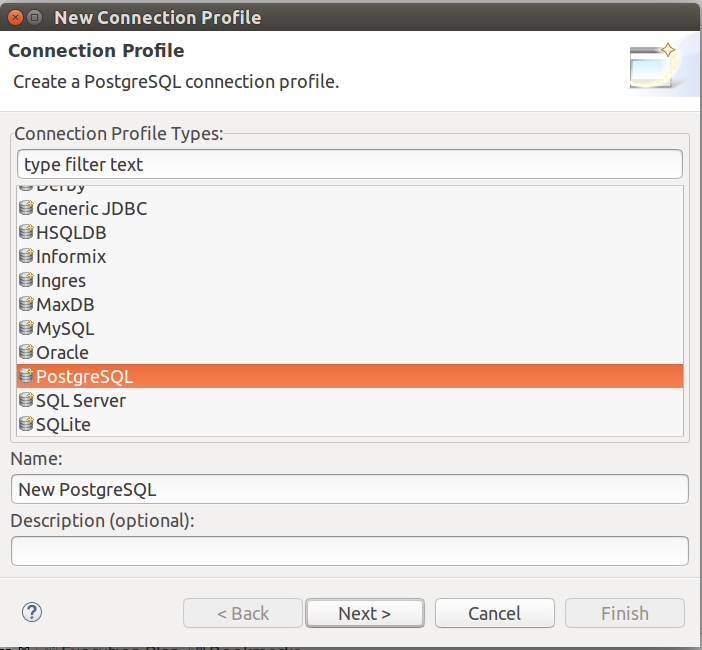Click the Informix database icon
Screen dimensions: 702x650
[26, 256]
